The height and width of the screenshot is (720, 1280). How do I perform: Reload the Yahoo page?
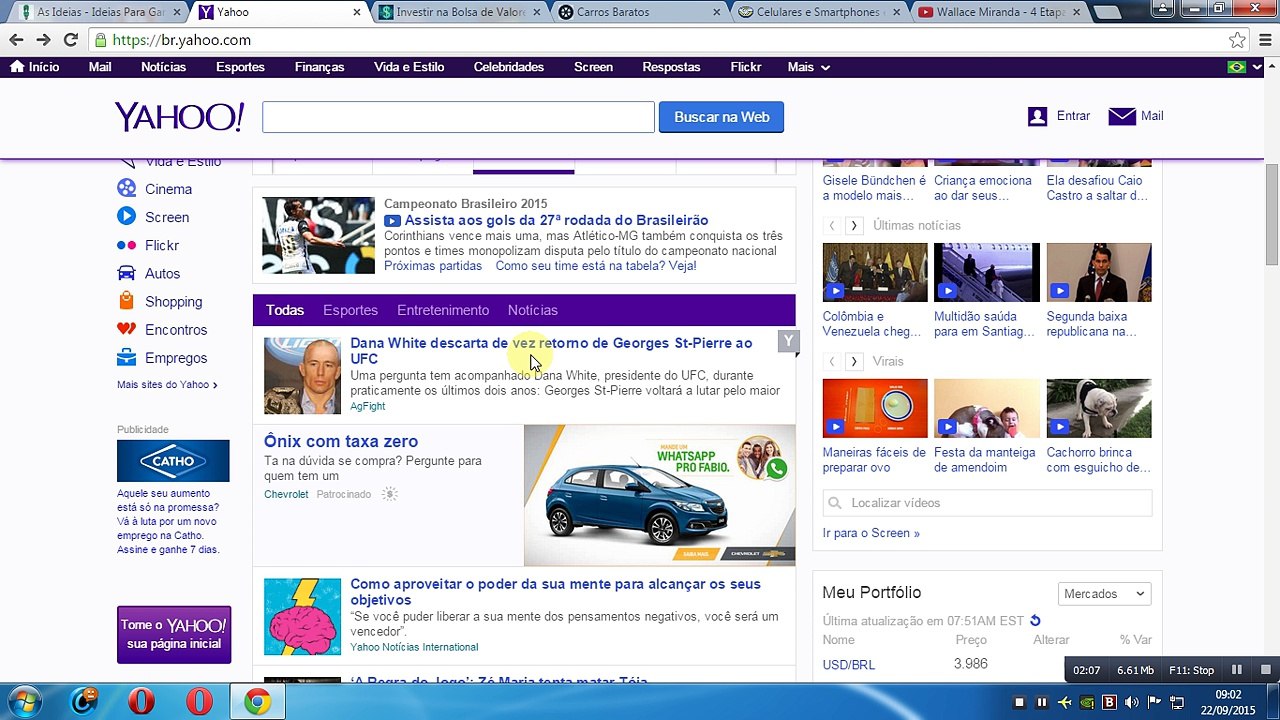tap(70, 40)
